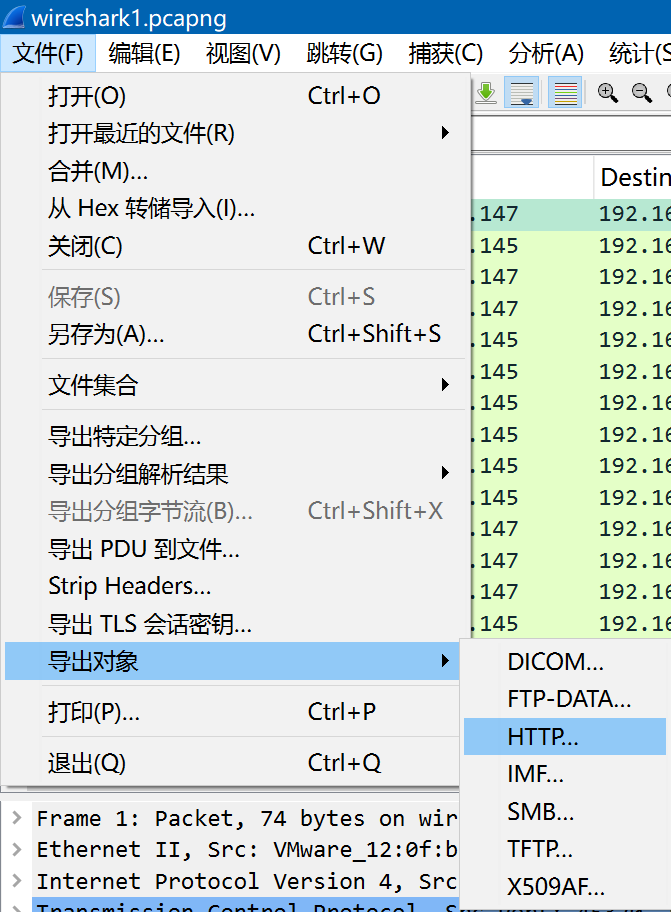Click the go to last packet icon
This screenshot has width=671, height=912.
[486, 94]
